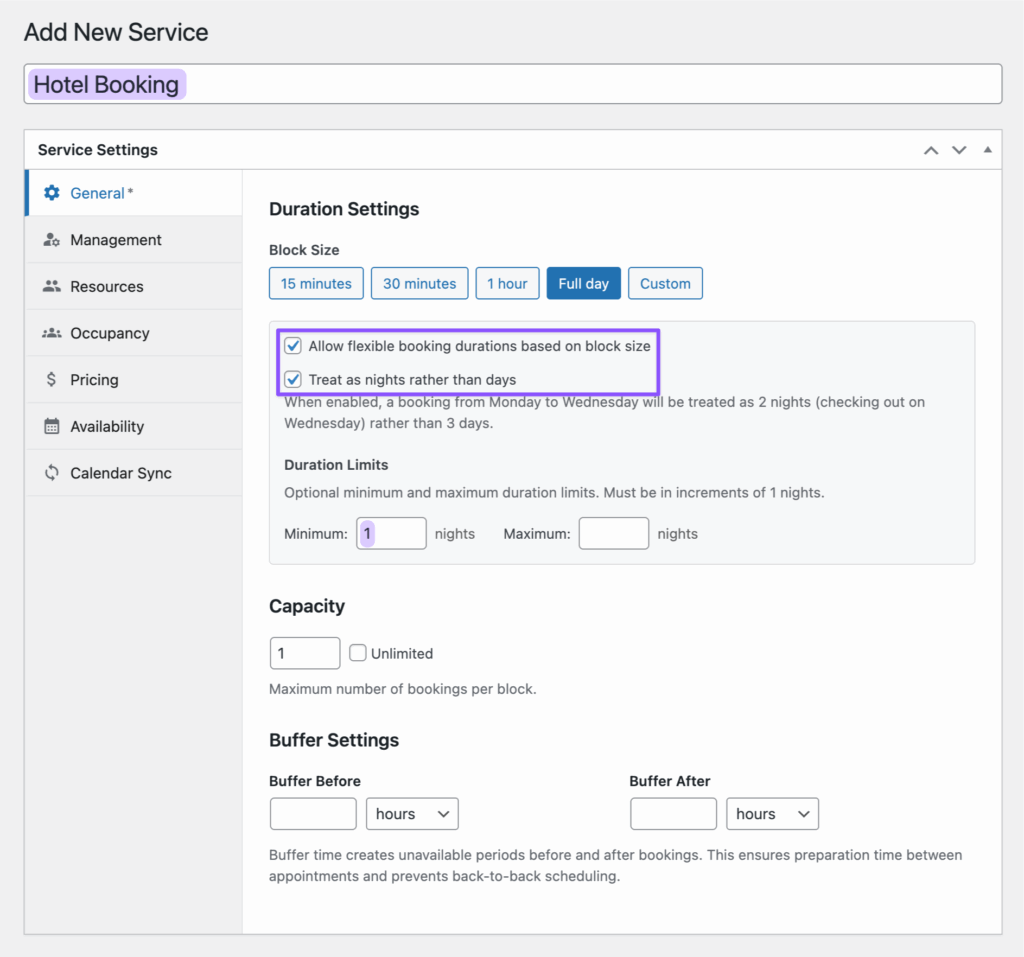Enable Unlimited capacity
This screenshot has width=1024, height=957.
click(x=357, y=653)
